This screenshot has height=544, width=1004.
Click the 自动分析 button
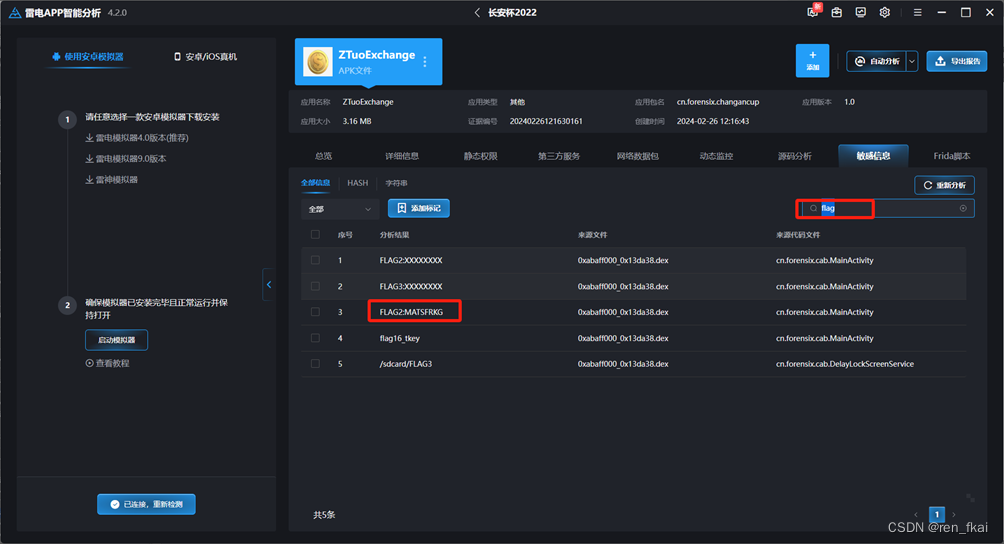pyautogui.click(x=877, y=61)
